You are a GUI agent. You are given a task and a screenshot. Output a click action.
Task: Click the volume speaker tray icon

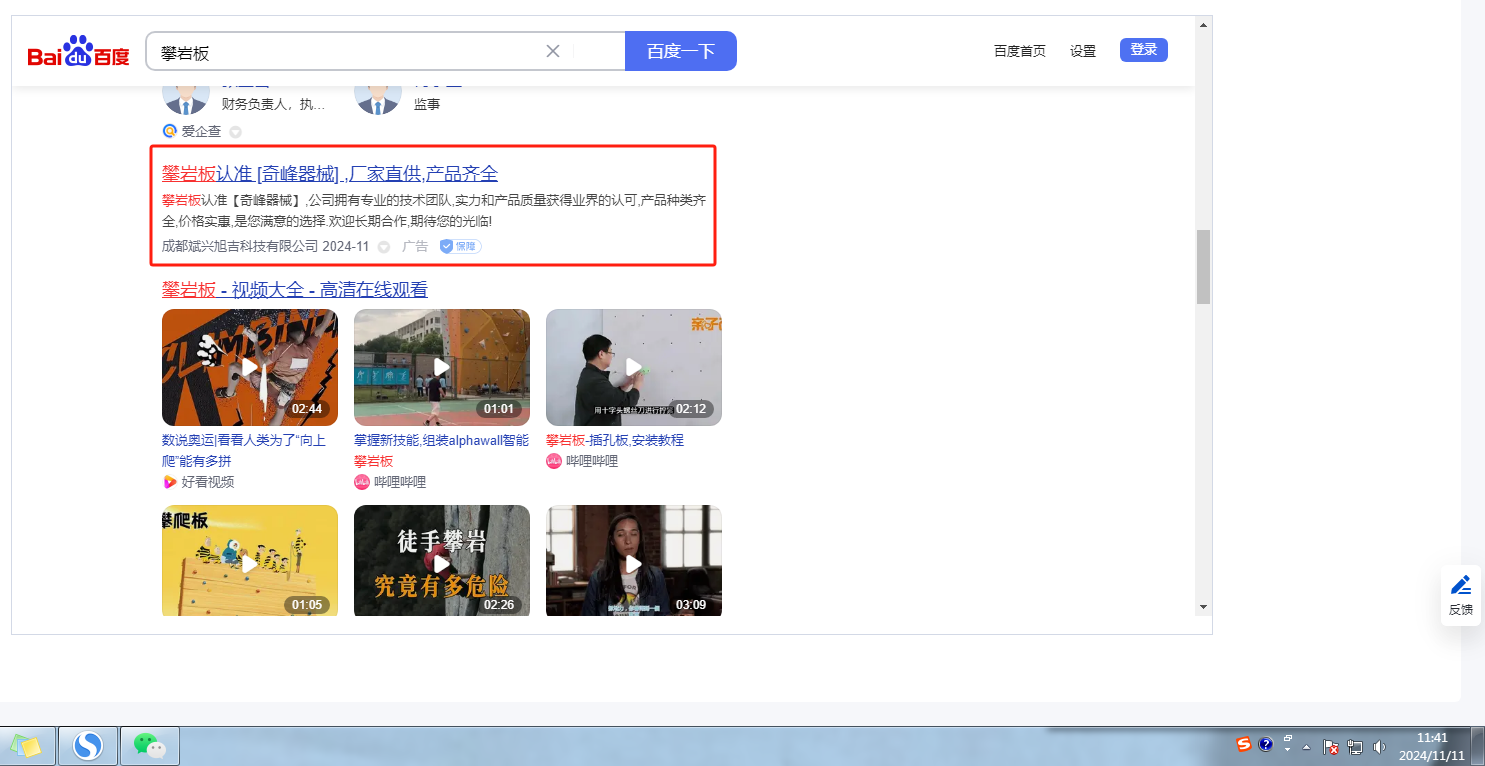(1380, 746)
